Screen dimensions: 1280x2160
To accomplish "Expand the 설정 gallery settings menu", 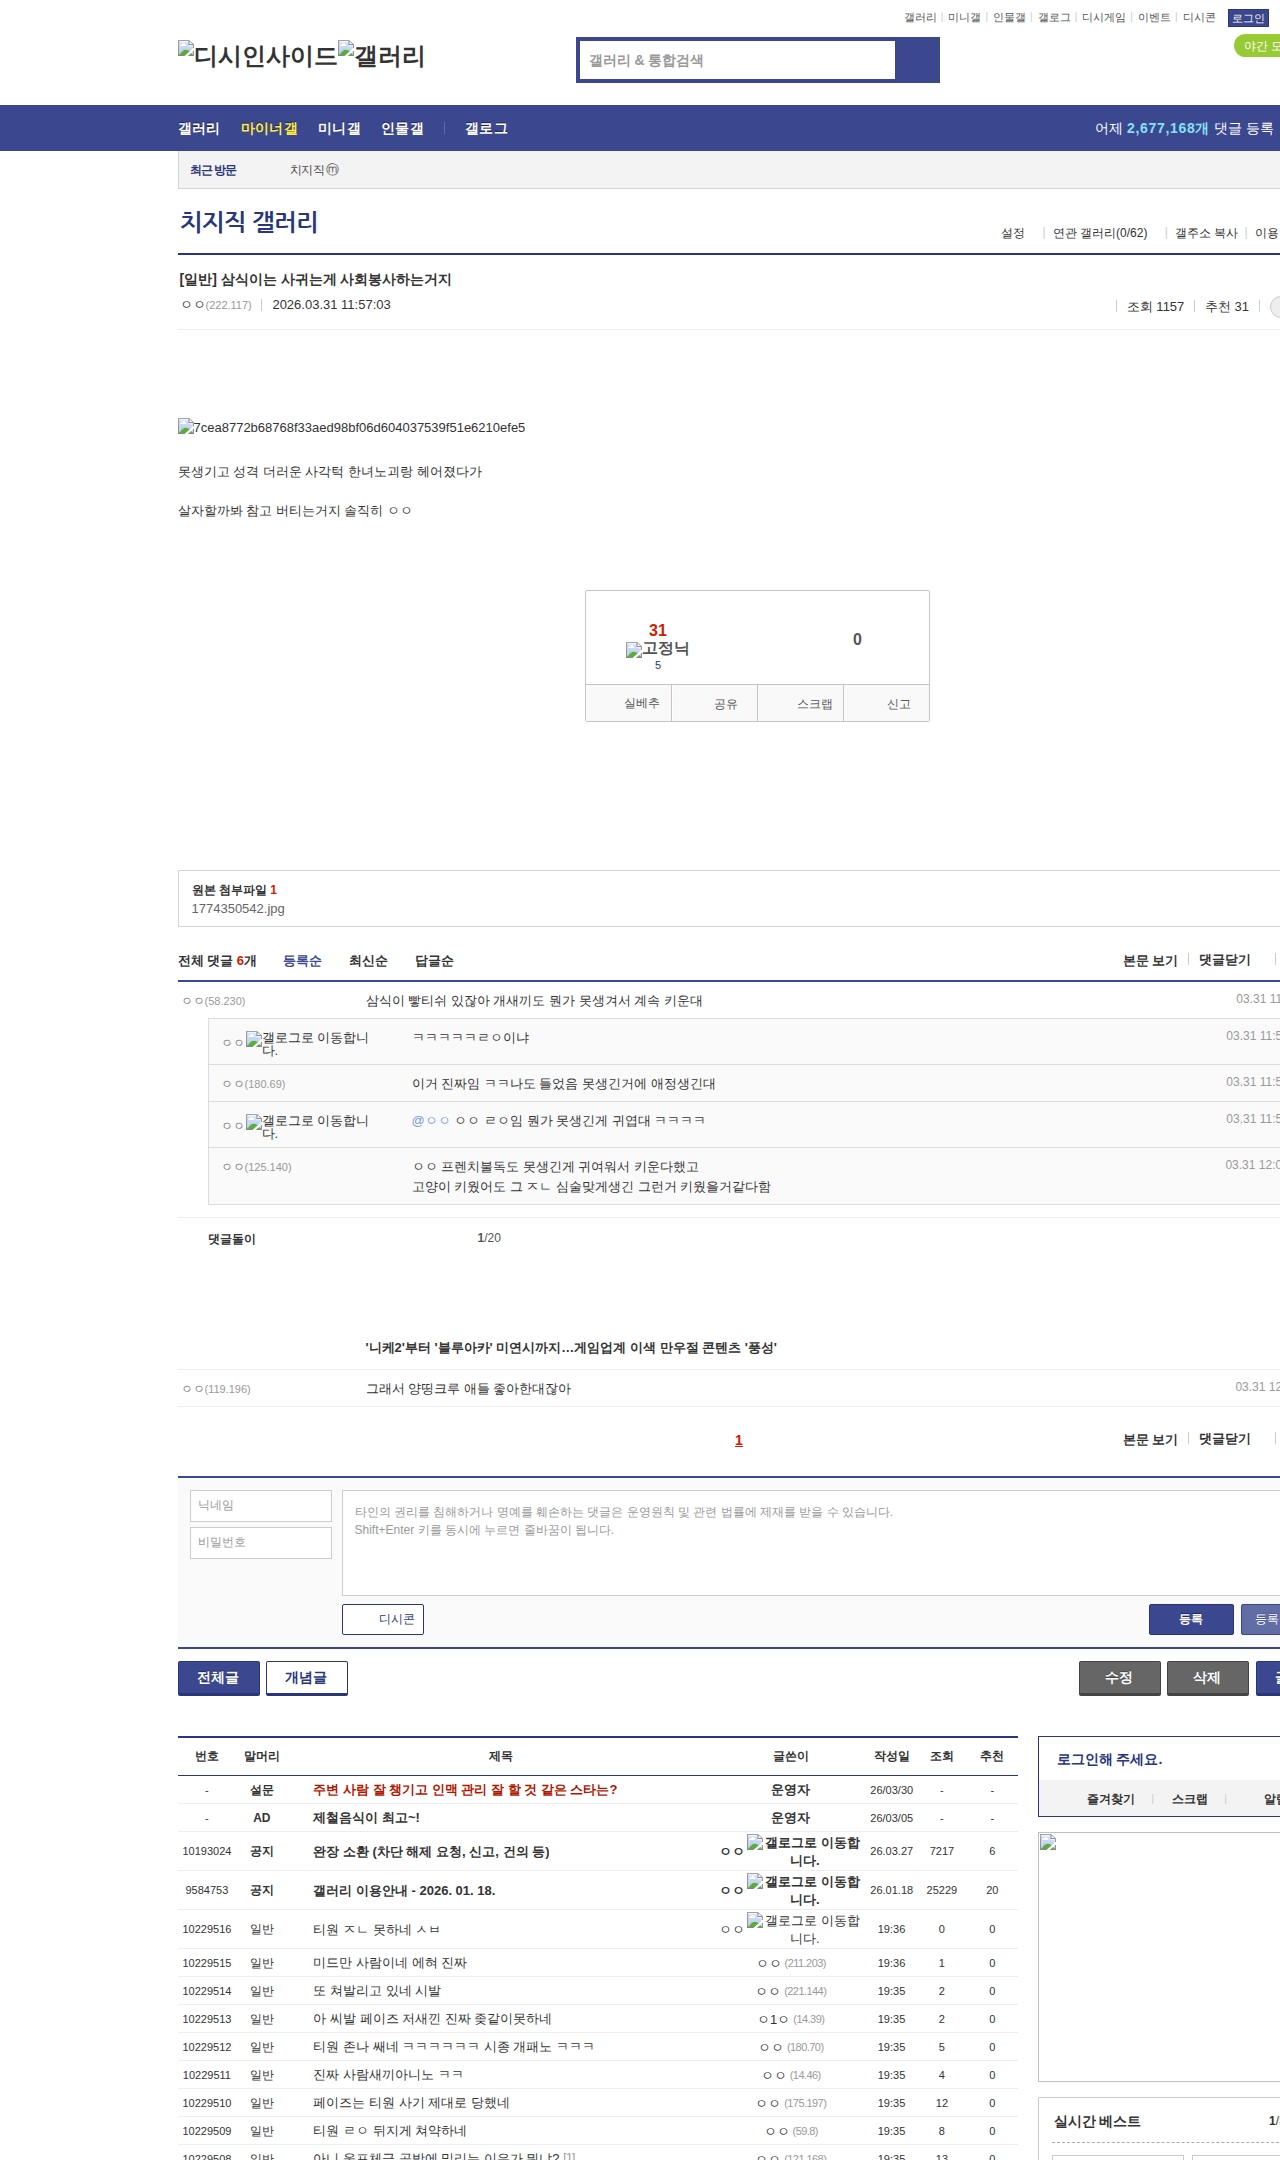I will pyautogui.click(x=1012, y=233).
